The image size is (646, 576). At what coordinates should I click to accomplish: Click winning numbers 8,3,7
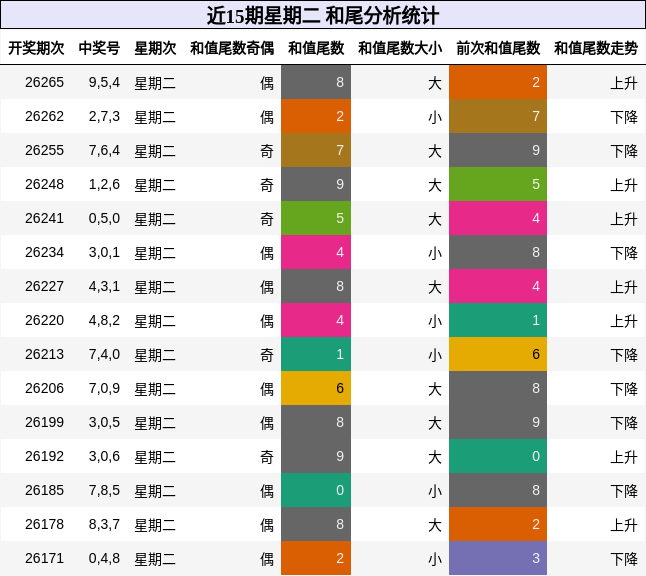tap(104, 524)
